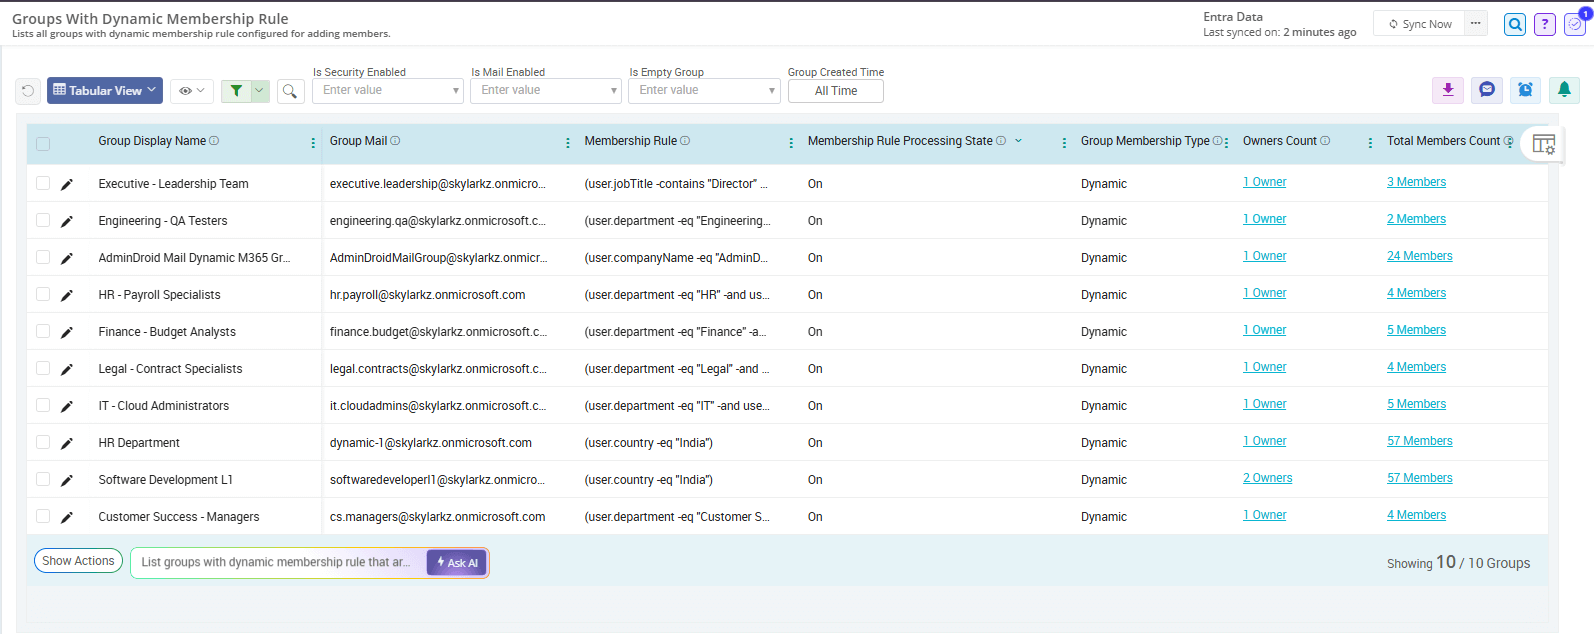
Task: Open Group Mail column menu
Action: point(568,143)
